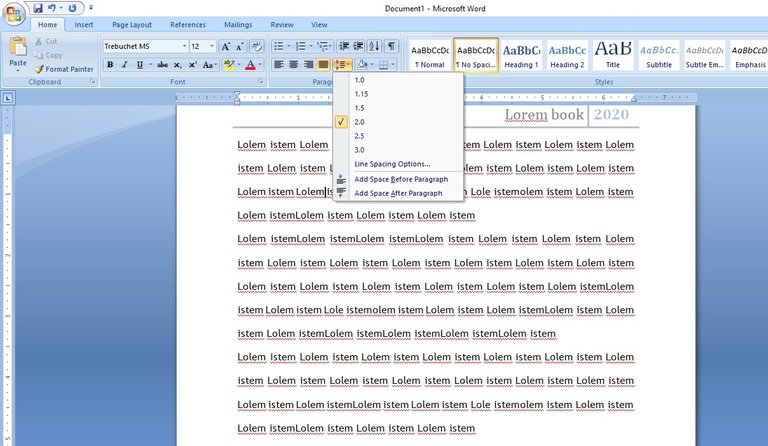Activate the Format Painter
This screenshot has width=768, height=446.
point(64,69)
